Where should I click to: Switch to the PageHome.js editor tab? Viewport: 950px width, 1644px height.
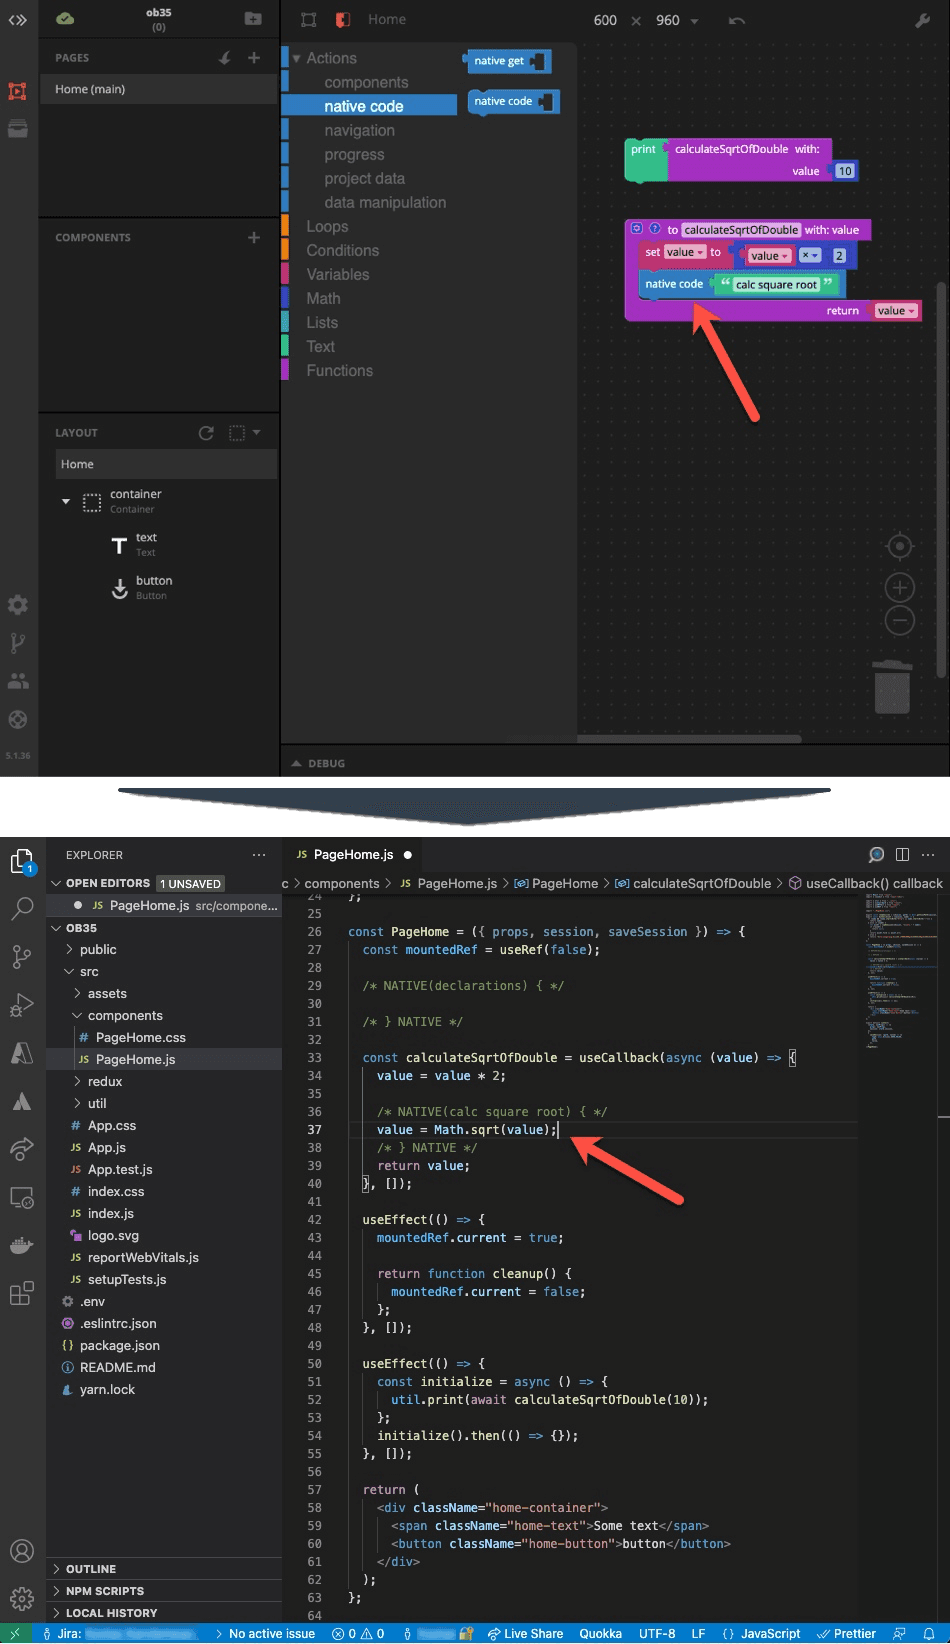353,854
